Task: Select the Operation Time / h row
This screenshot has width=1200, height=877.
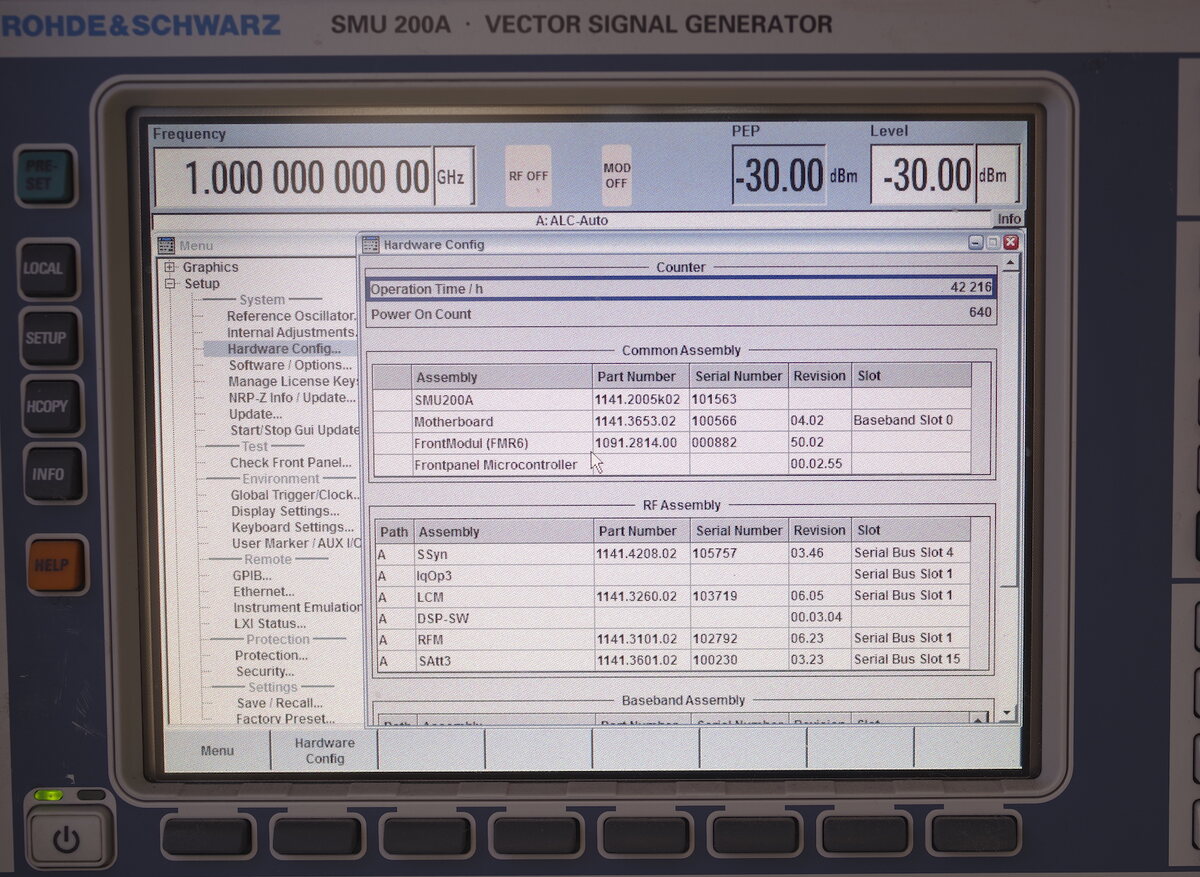Action: pyautogui.click(x=680, y=288)
